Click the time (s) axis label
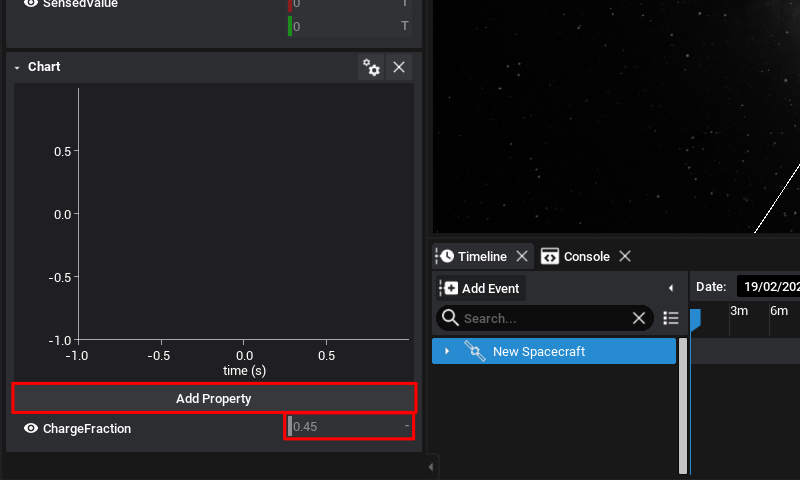Viewport: 800px width, 480px height. (x=244, y=370)
